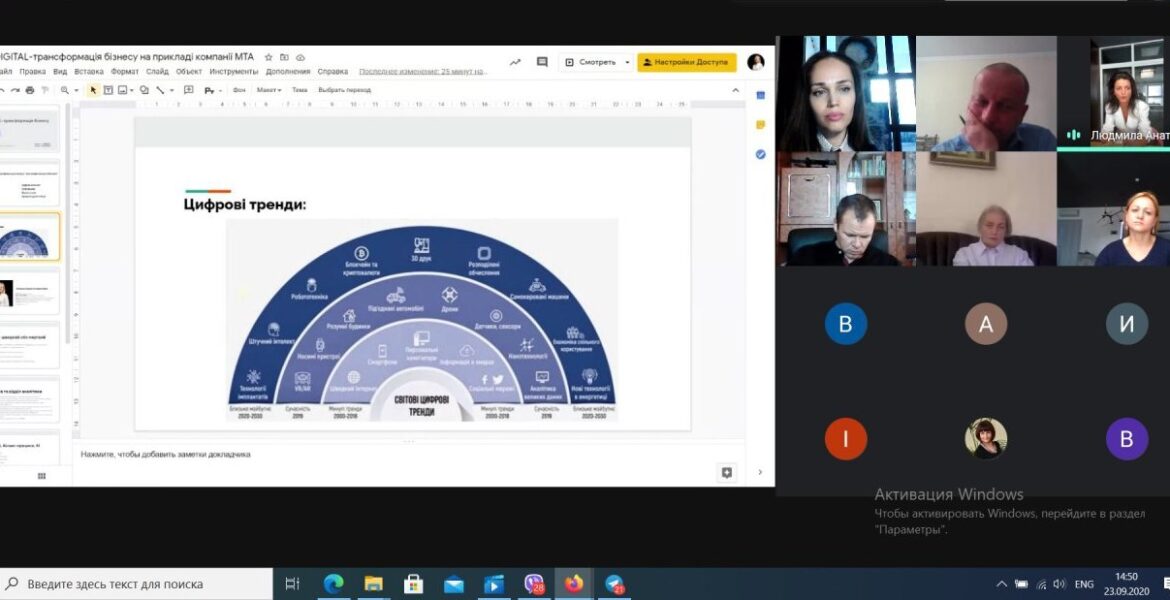Show hidden icons in the system tray
Screen dimensions: 1170x600
click(1001, 584)
